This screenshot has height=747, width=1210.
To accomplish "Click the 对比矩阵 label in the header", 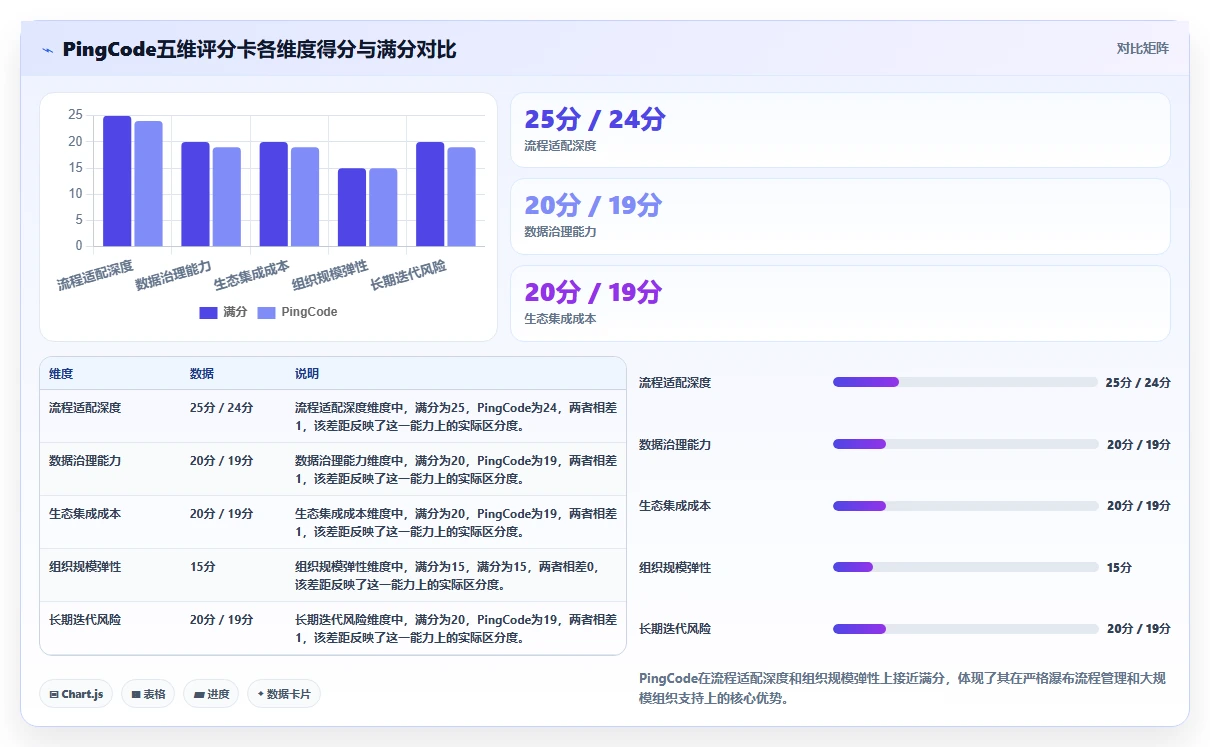I will tap(1143, 48).
